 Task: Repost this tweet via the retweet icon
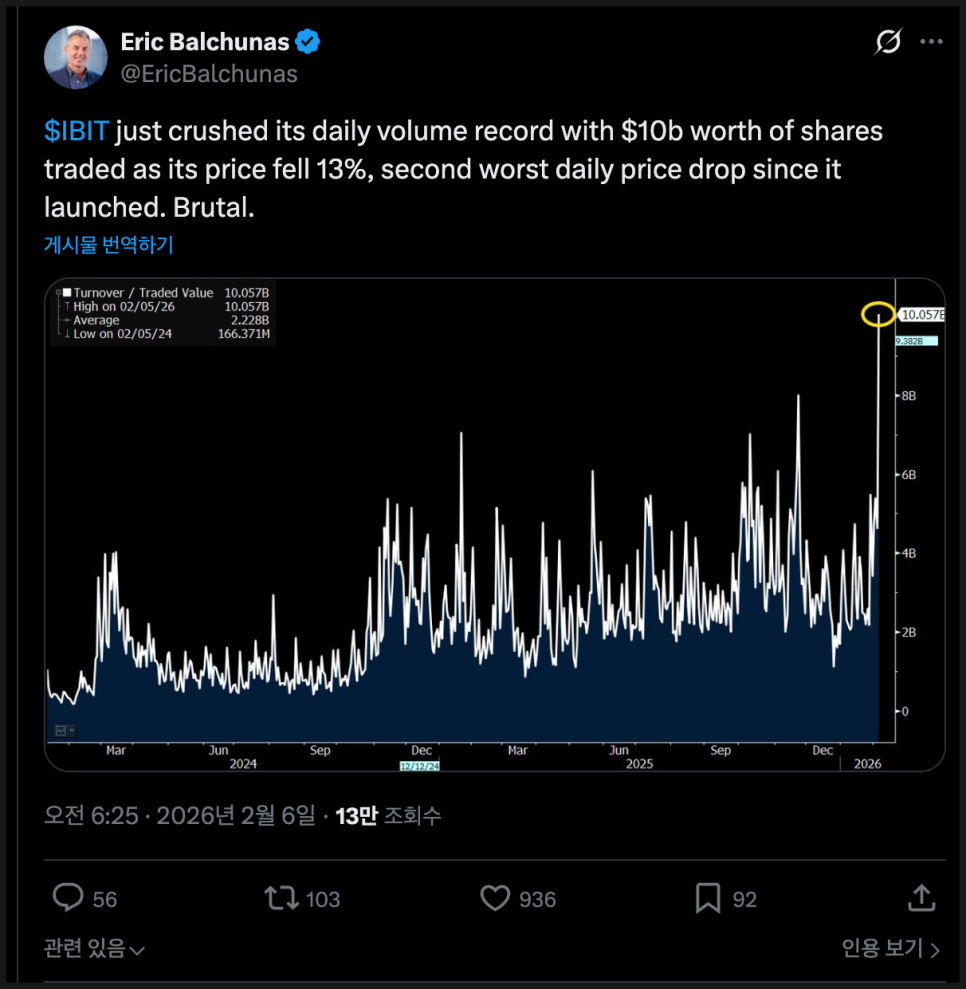coord(281,898)
